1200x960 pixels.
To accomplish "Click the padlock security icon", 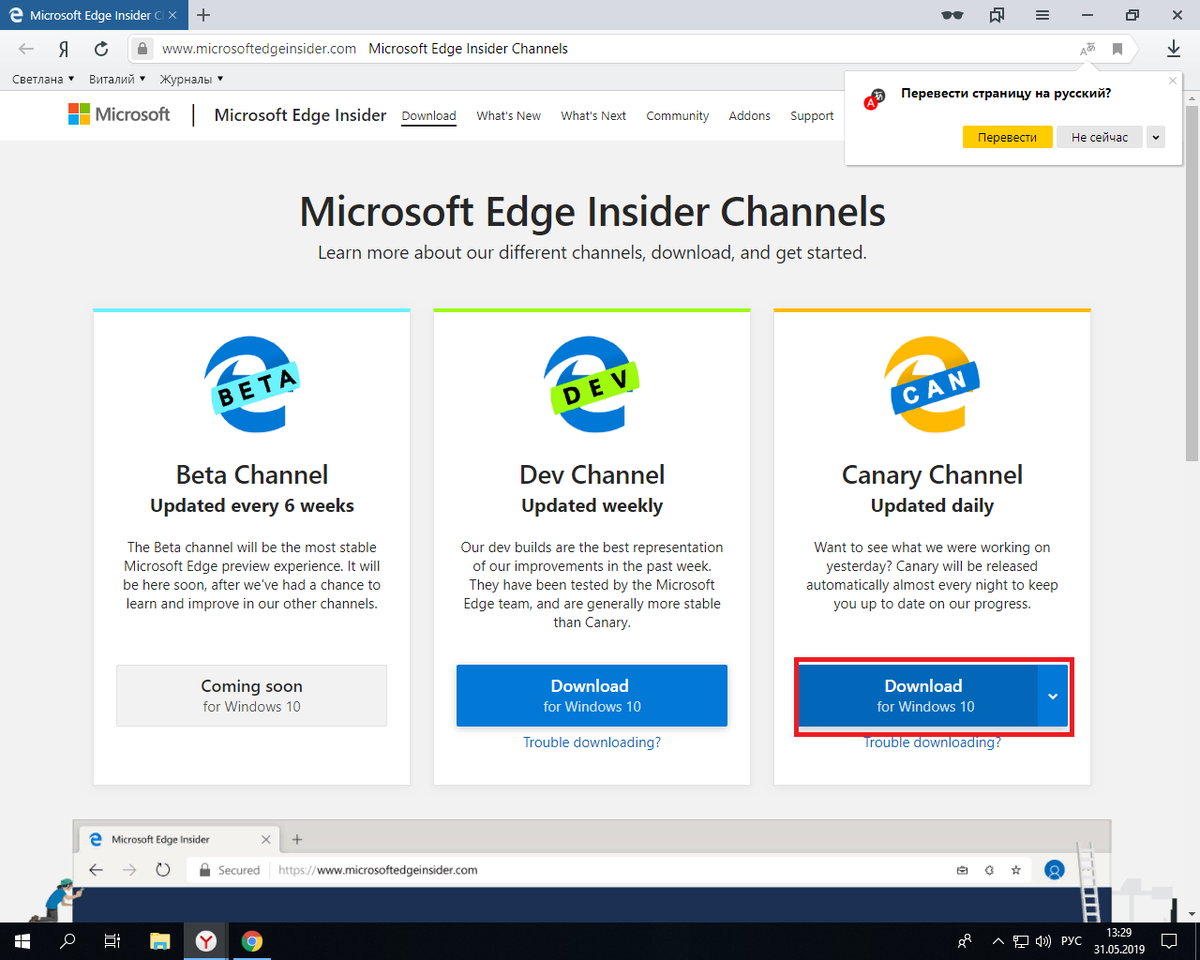I will point(143,48).
